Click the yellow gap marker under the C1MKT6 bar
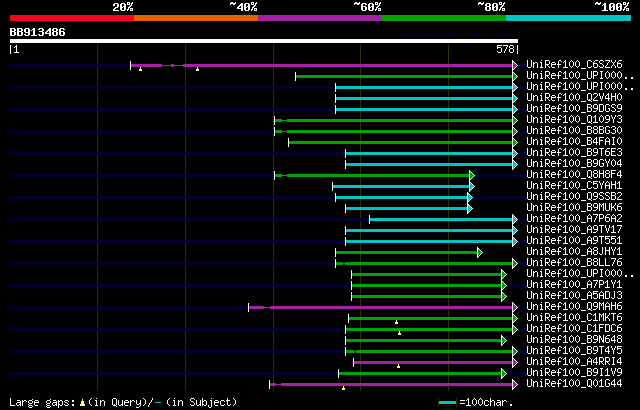 click(396, 322)
